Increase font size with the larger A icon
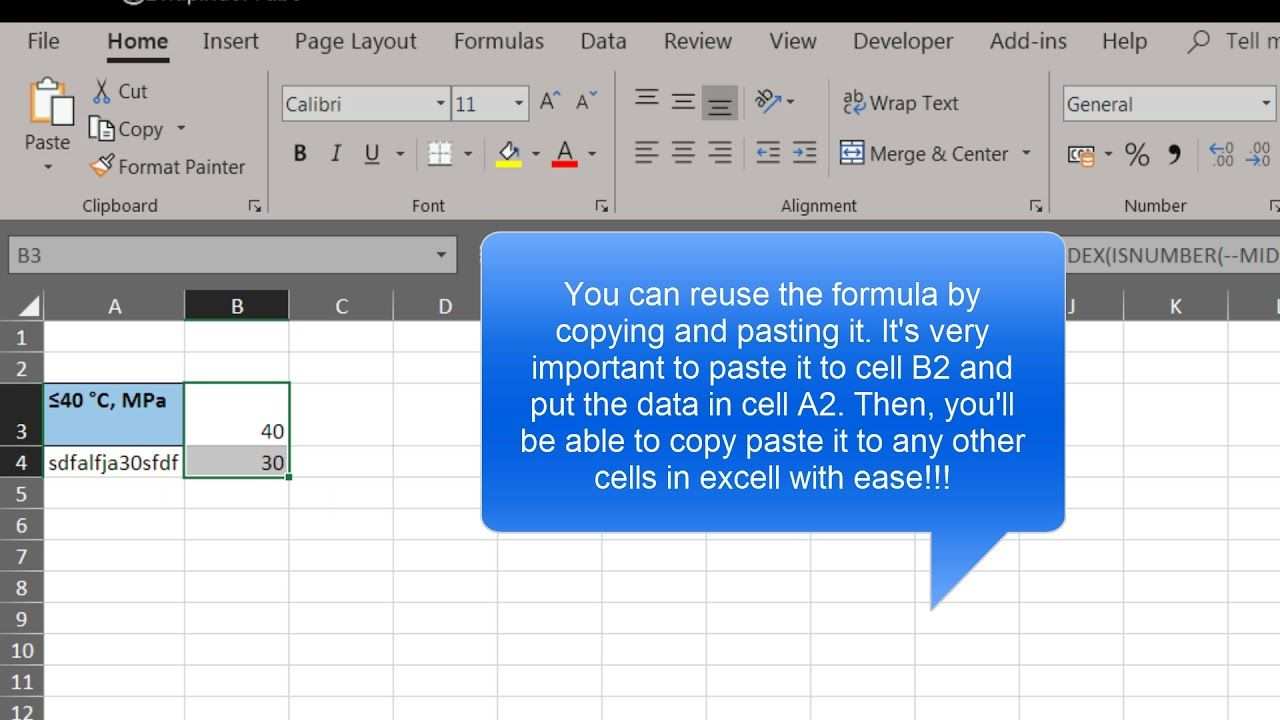 pos(549,101)
